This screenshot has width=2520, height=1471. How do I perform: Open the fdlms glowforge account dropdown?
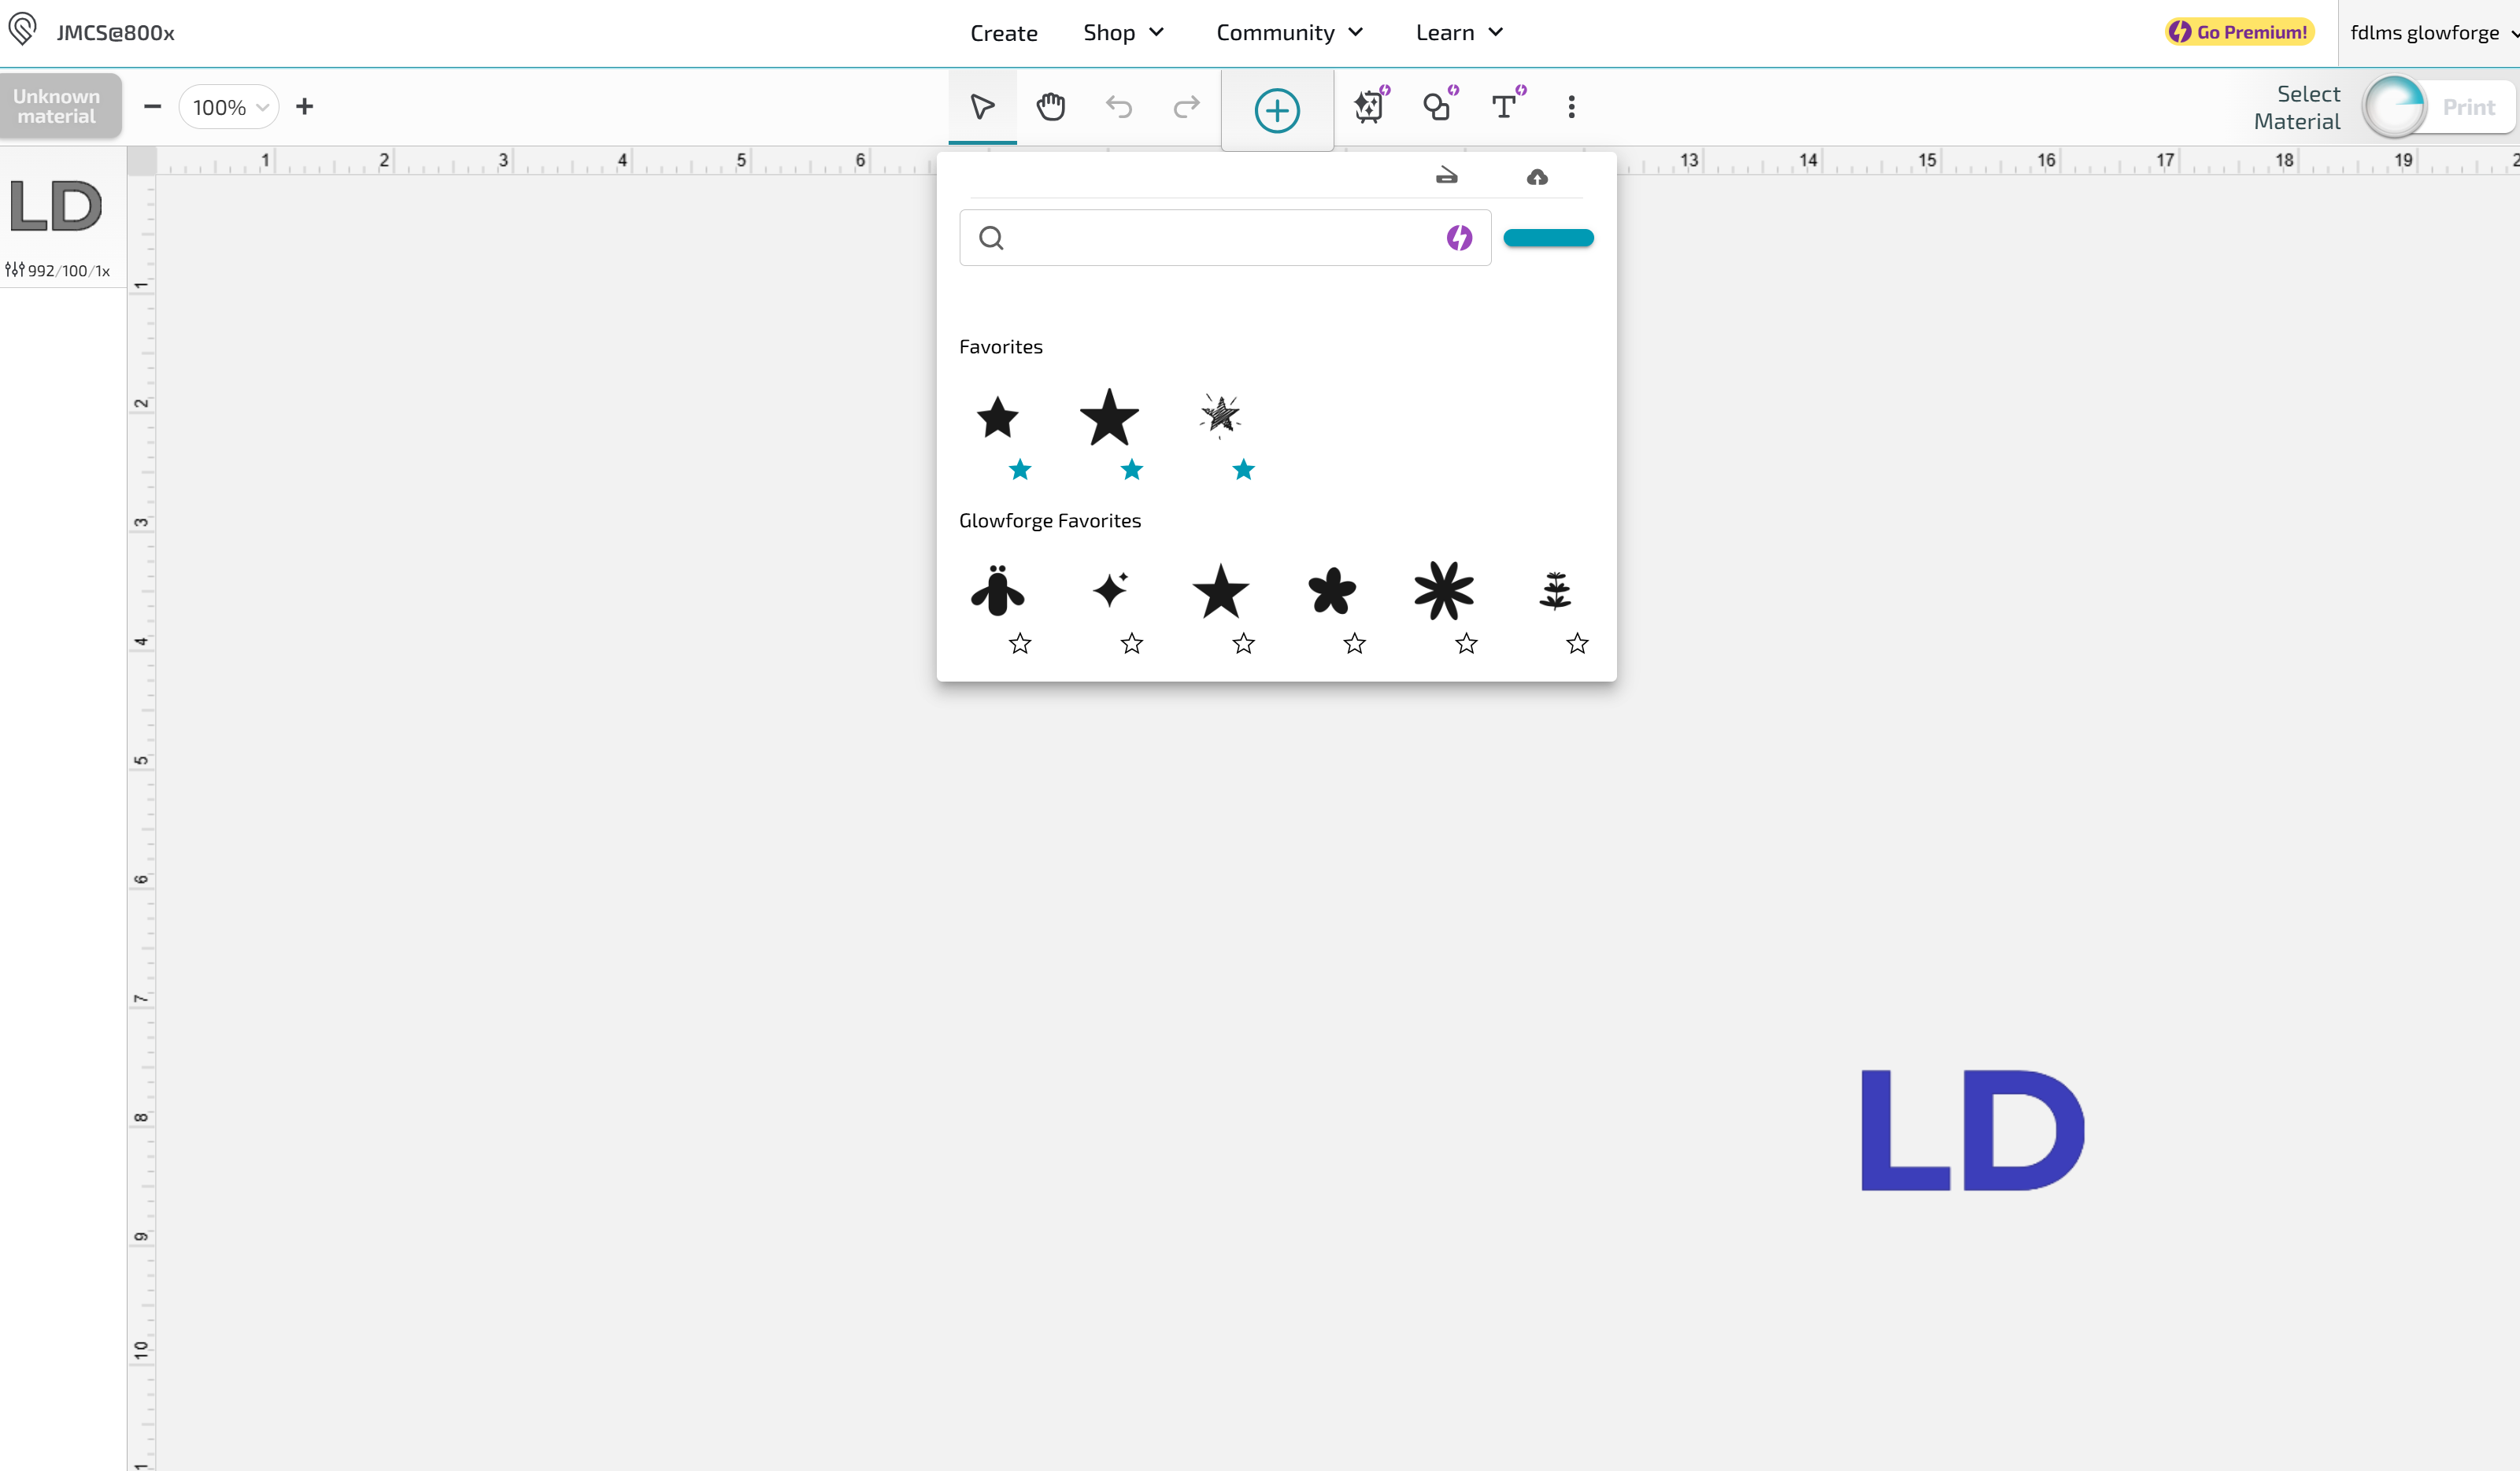click(2433, 32)
